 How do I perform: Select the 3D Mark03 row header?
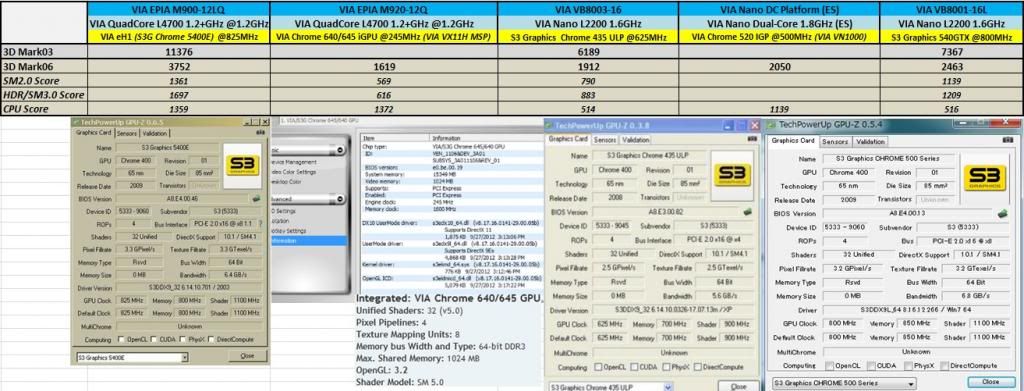(x=44, y=52)
